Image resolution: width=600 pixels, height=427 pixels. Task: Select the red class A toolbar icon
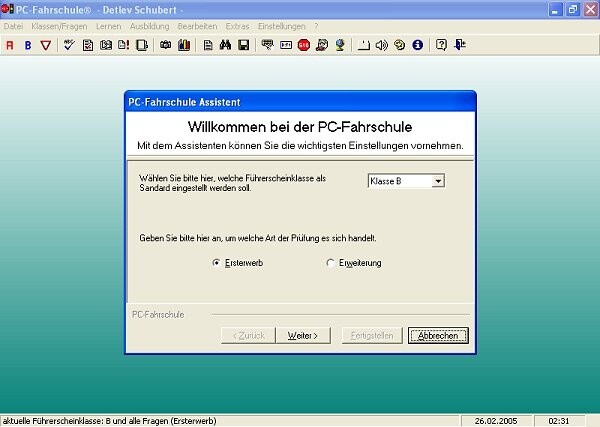tap(10, 45)
